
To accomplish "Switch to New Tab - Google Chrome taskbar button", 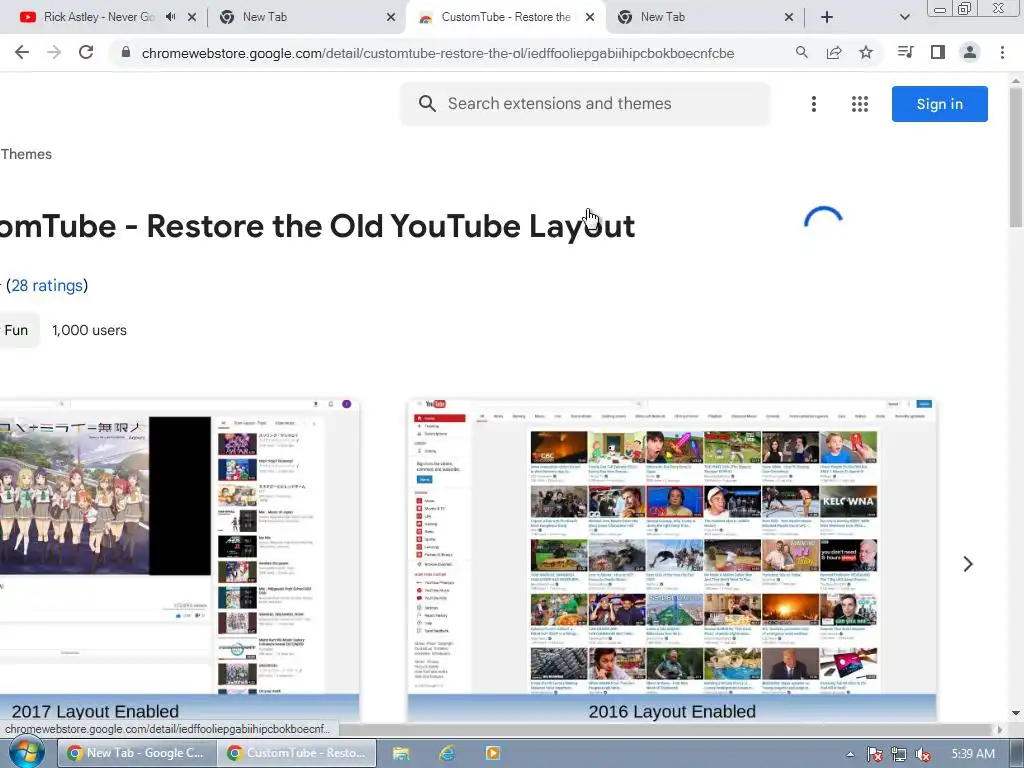I will point(137,753).
